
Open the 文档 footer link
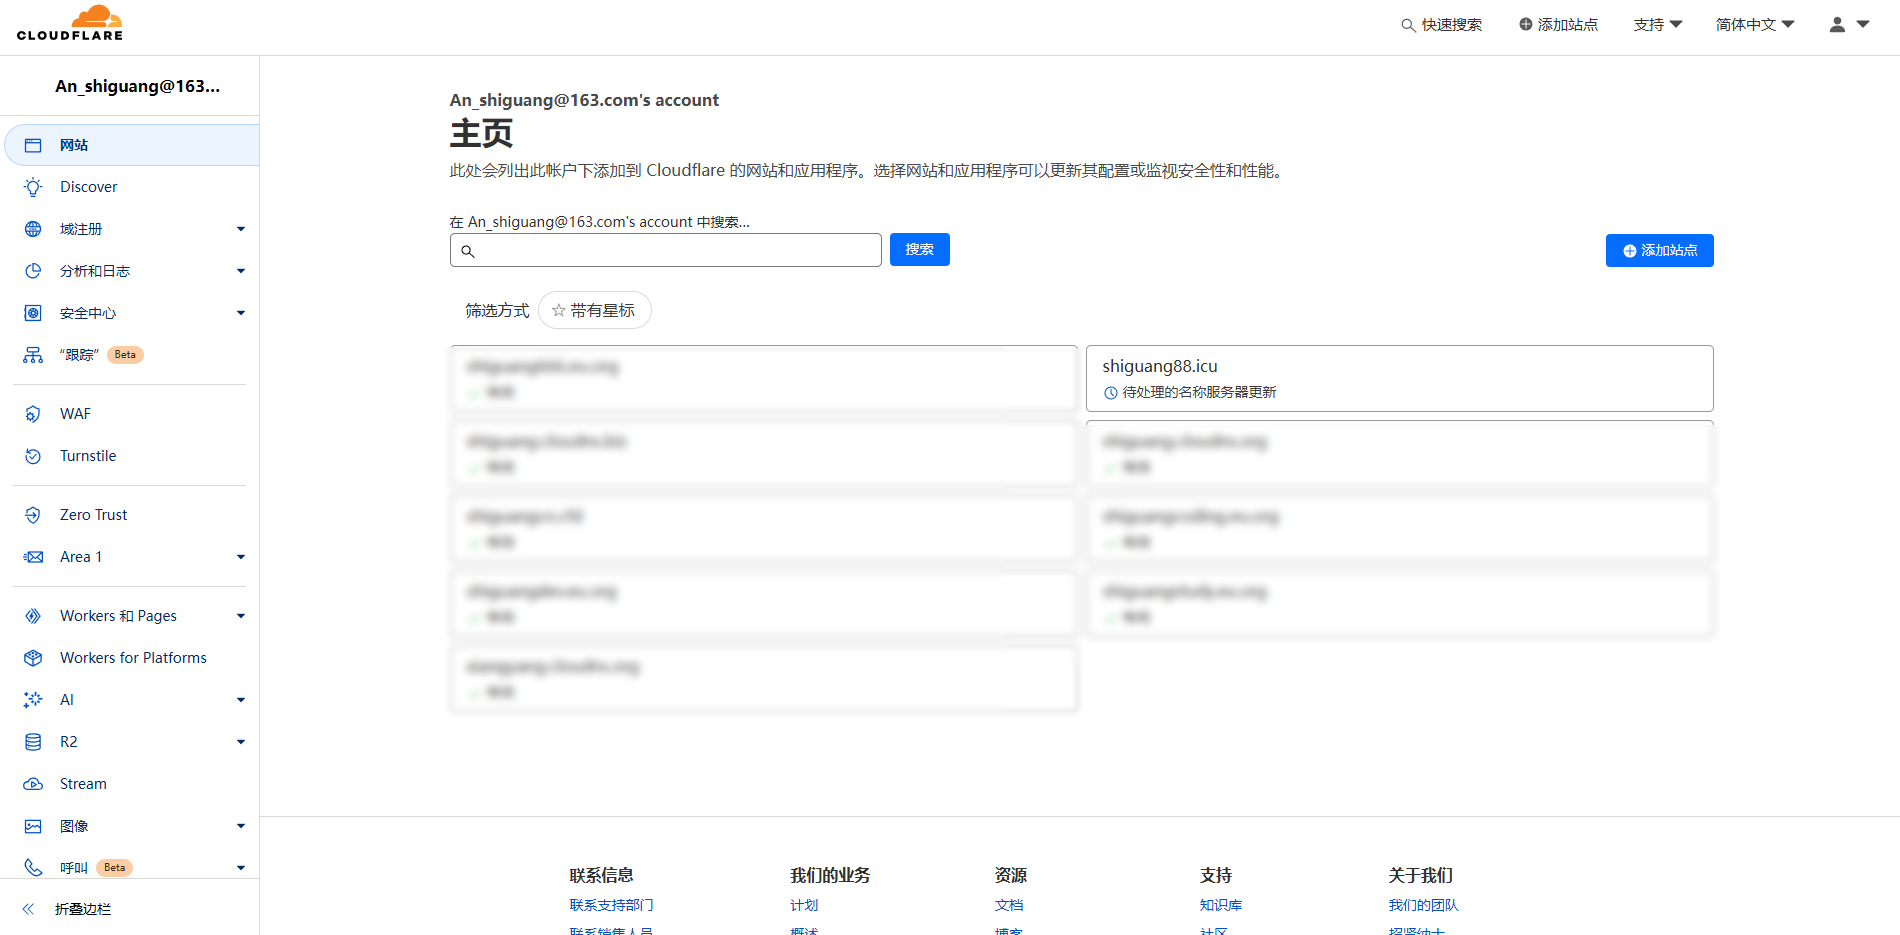[1009, 905]
